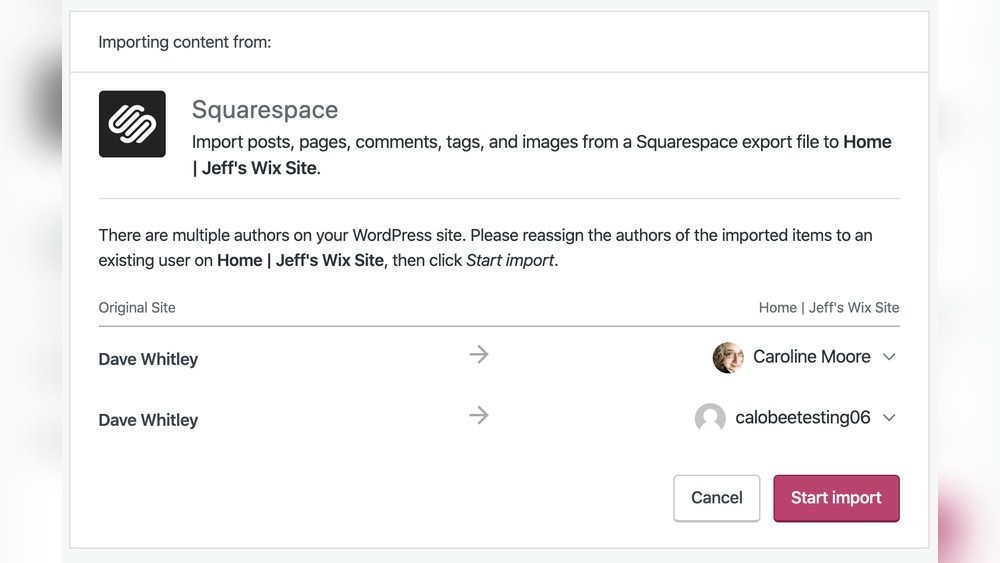Click the Start import button
The width and height of the screenshot is (1000, 563).
836,498
